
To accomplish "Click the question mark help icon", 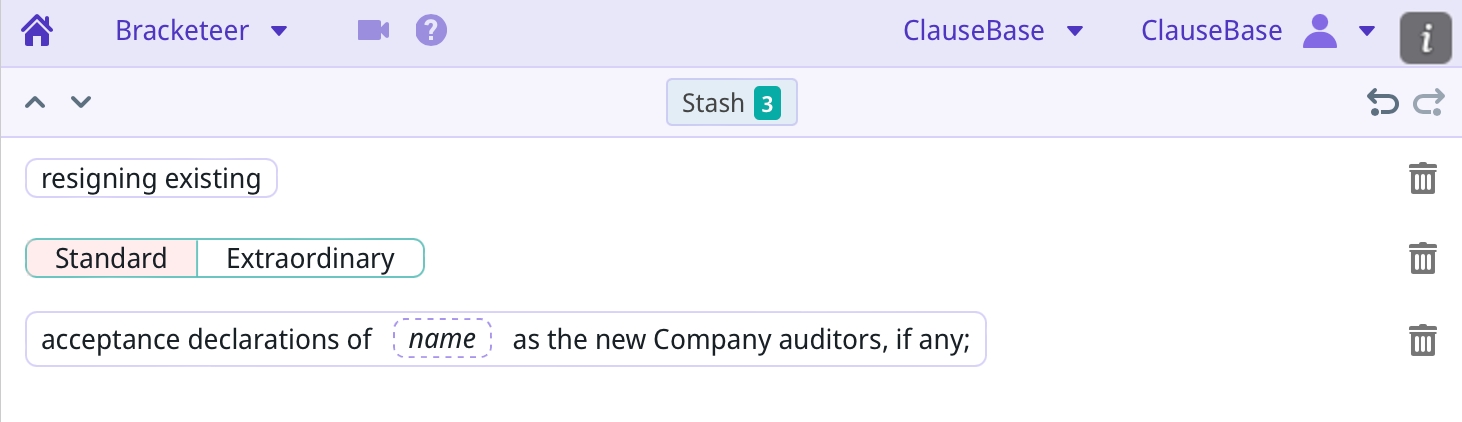I will 431,31.
